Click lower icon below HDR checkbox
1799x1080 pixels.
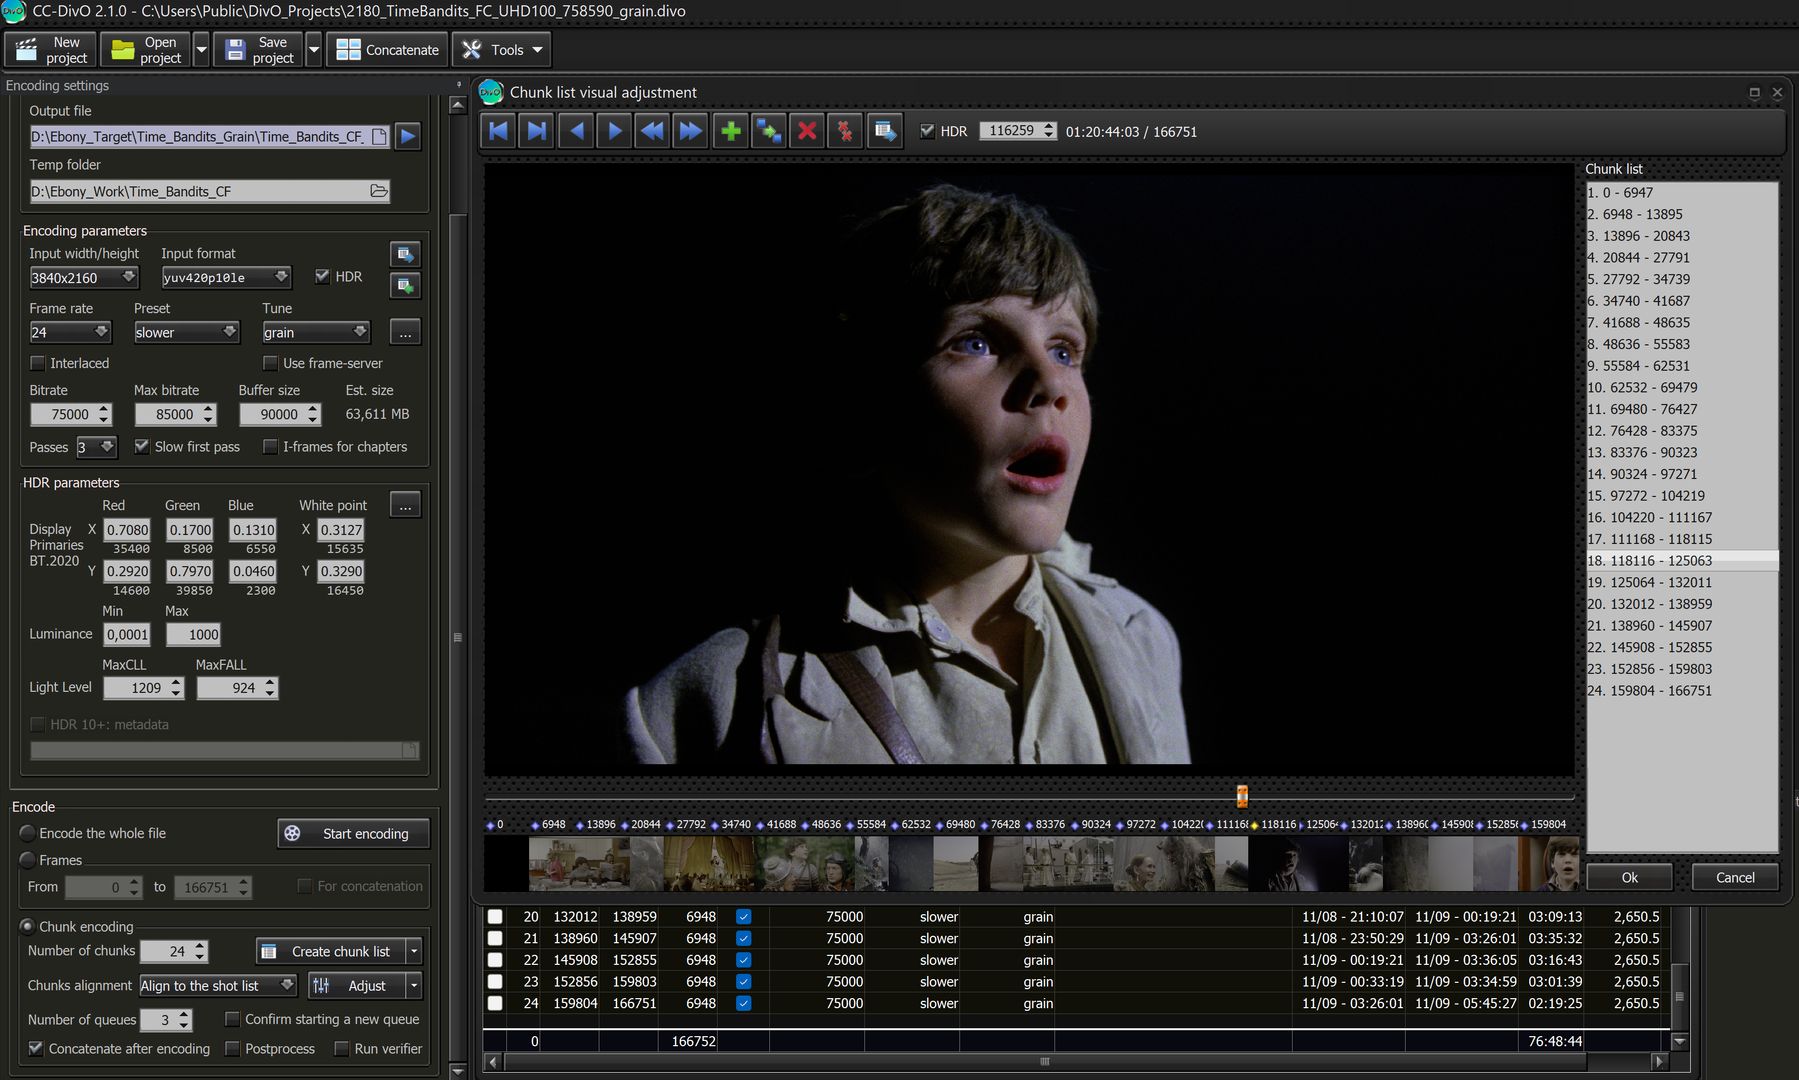click(405, 286)
